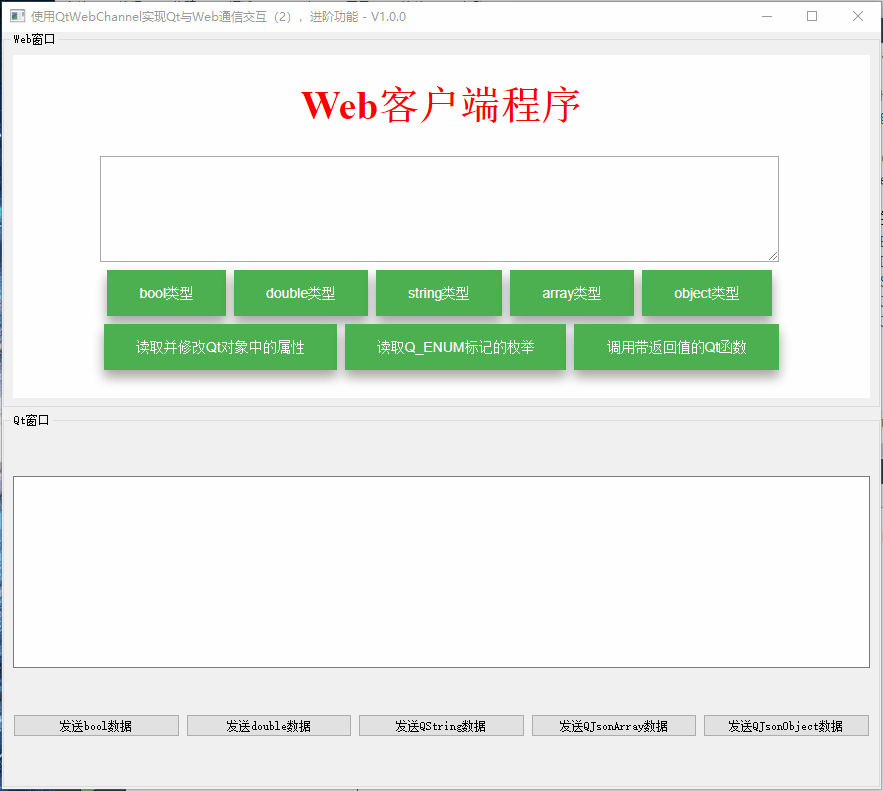This screenshot has width=883, height=791.
Task: Click 读取并修改Qt对象中的属性 button
Action: [x=220, y=346]
